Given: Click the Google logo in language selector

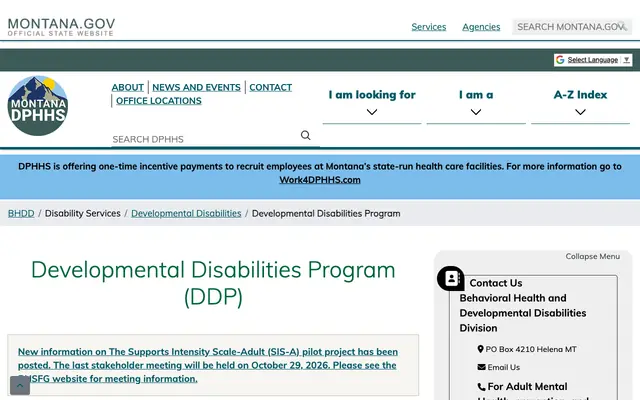Looking at the screenshot, I should click(x=560, y=60).
